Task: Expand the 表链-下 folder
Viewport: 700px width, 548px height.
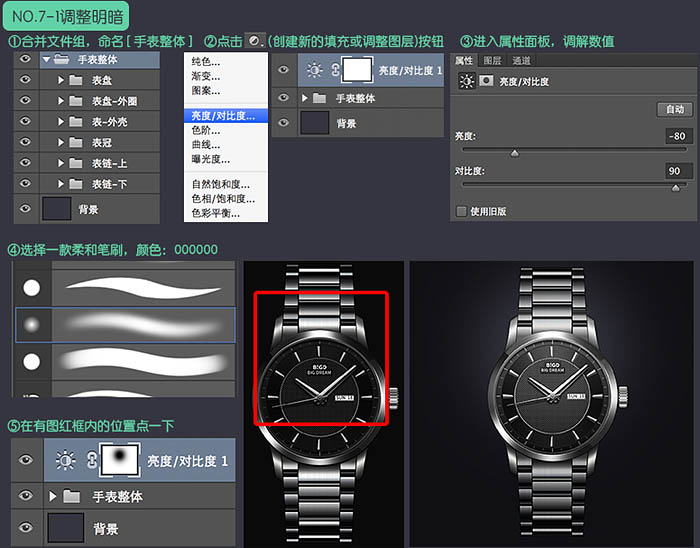Action: 61,184
